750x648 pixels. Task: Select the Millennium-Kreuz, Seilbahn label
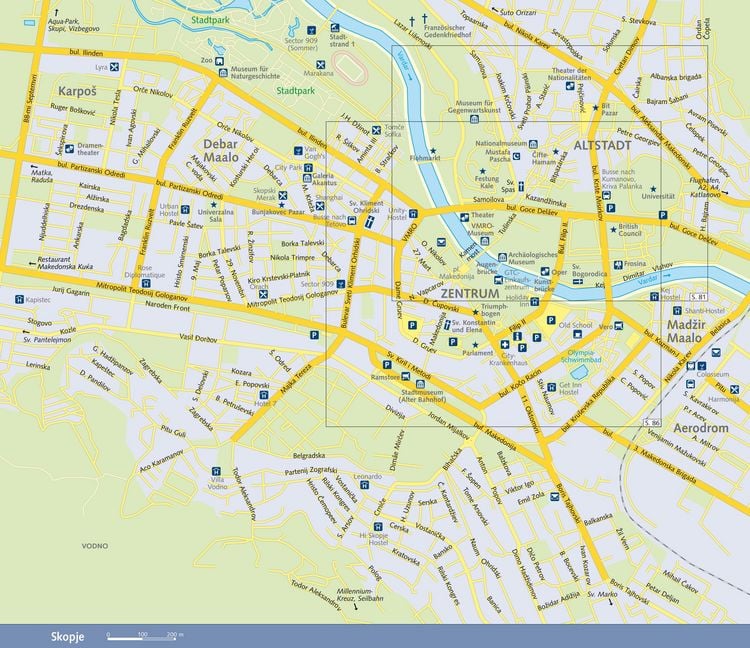pos(360,594)
